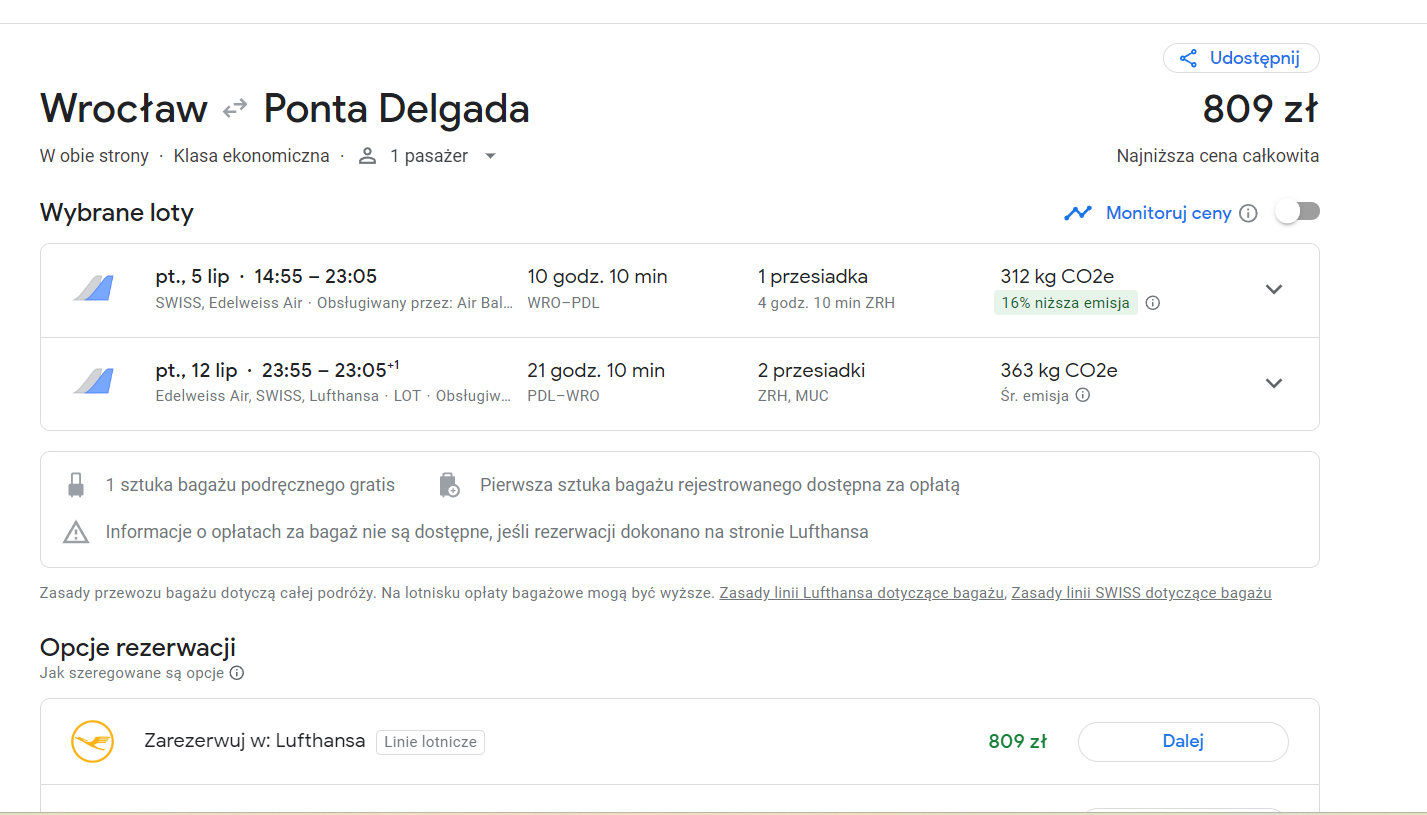Viewport: 1427px width, 815px height.
Task: Click info icon by Jak szeregowane są opcje
Action: pyautogui.click(x=237, y=673)
